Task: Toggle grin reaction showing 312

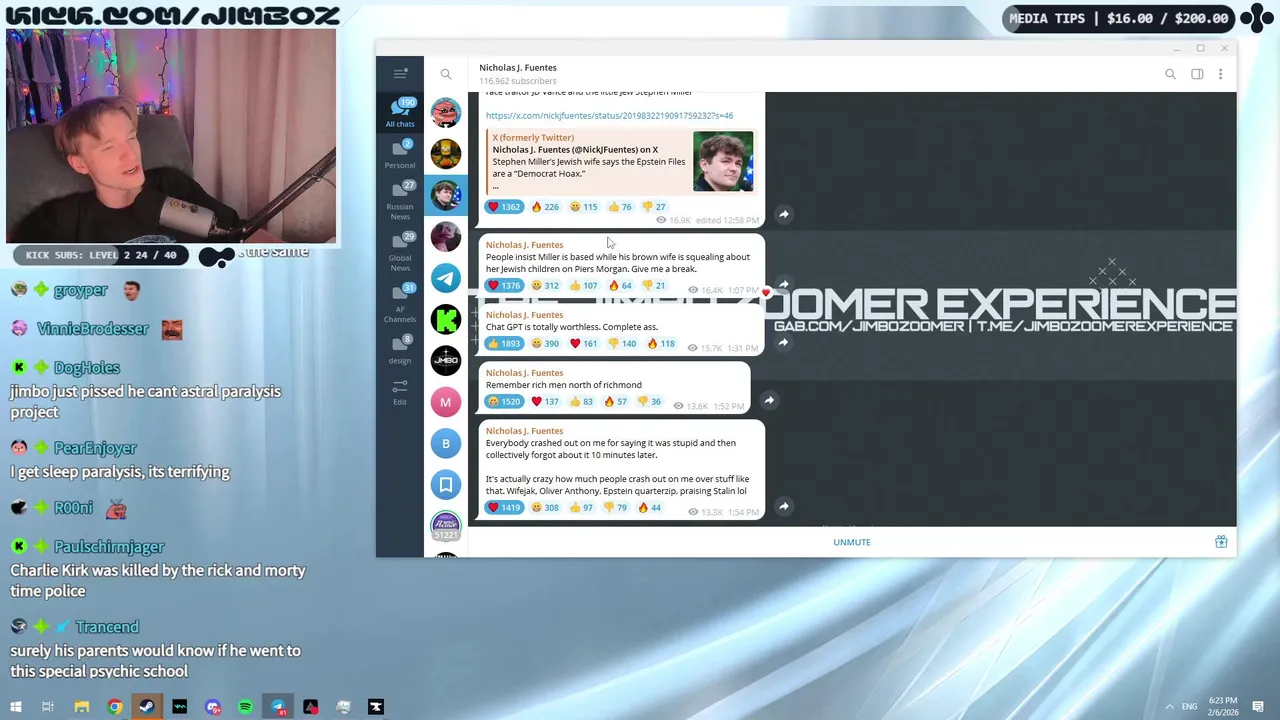Action: click(x=545, y=286)
